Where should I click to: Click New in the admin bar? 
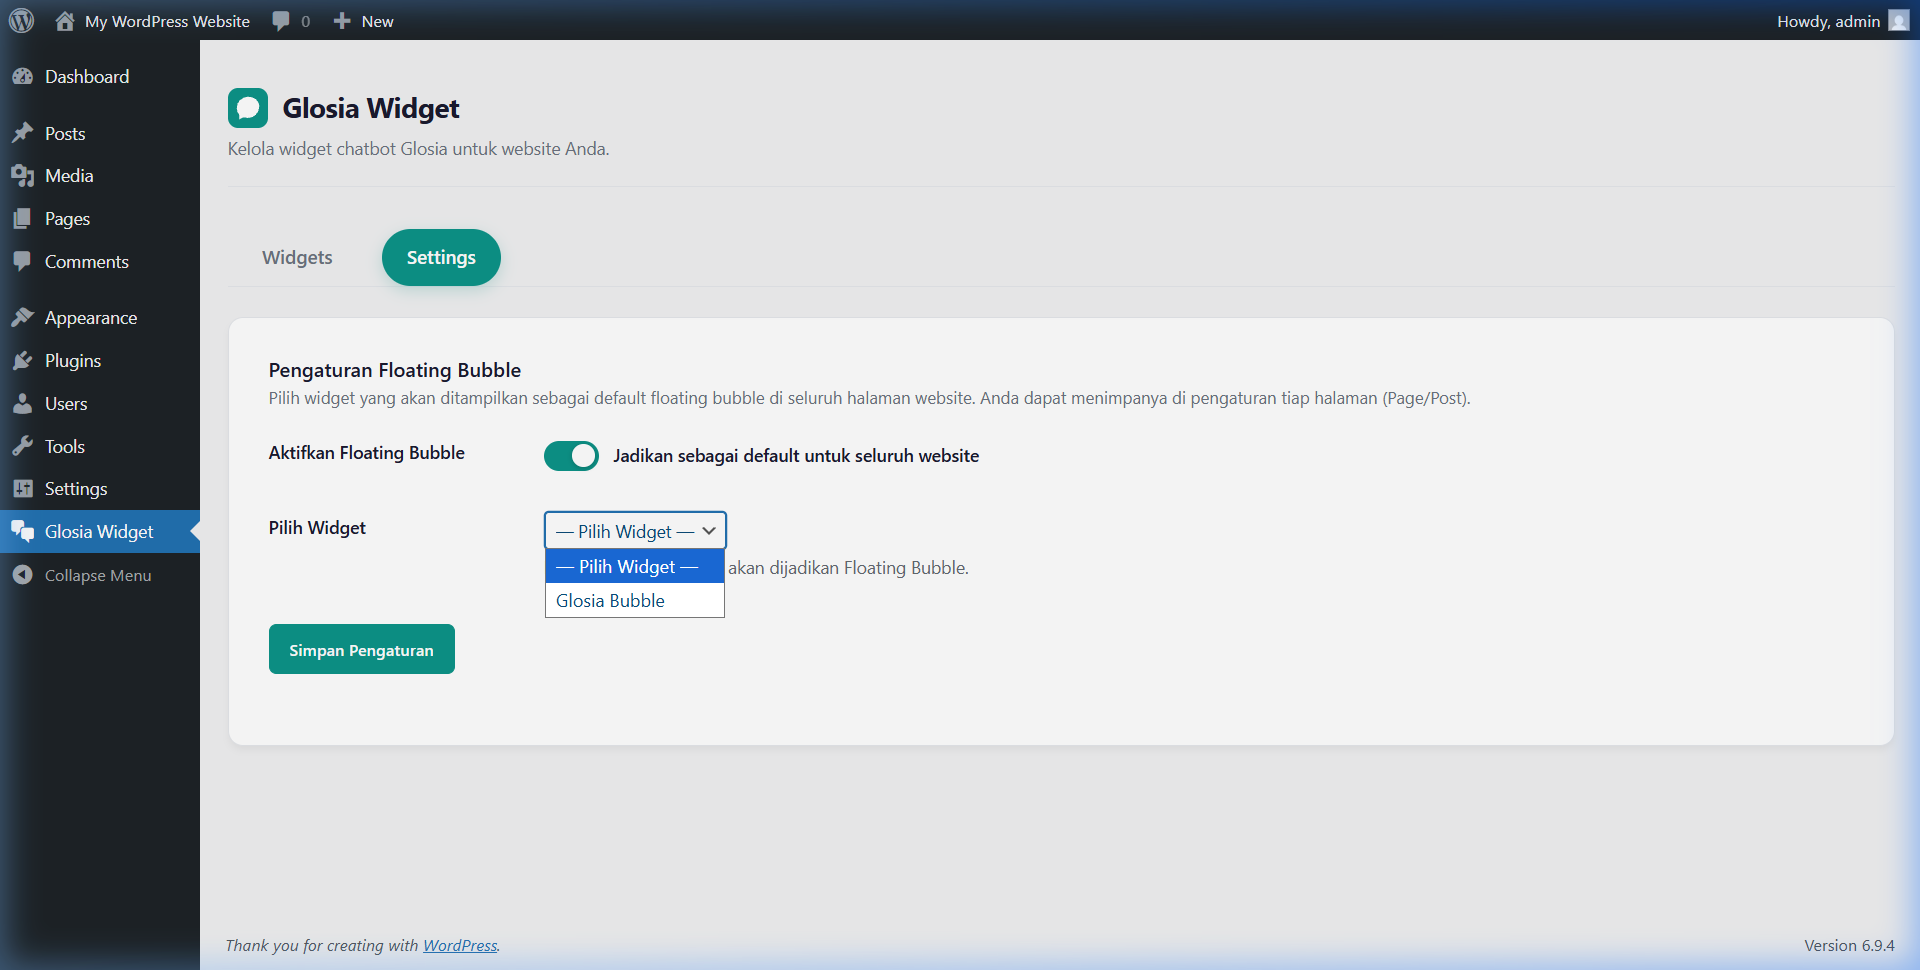tap(377, 21)
